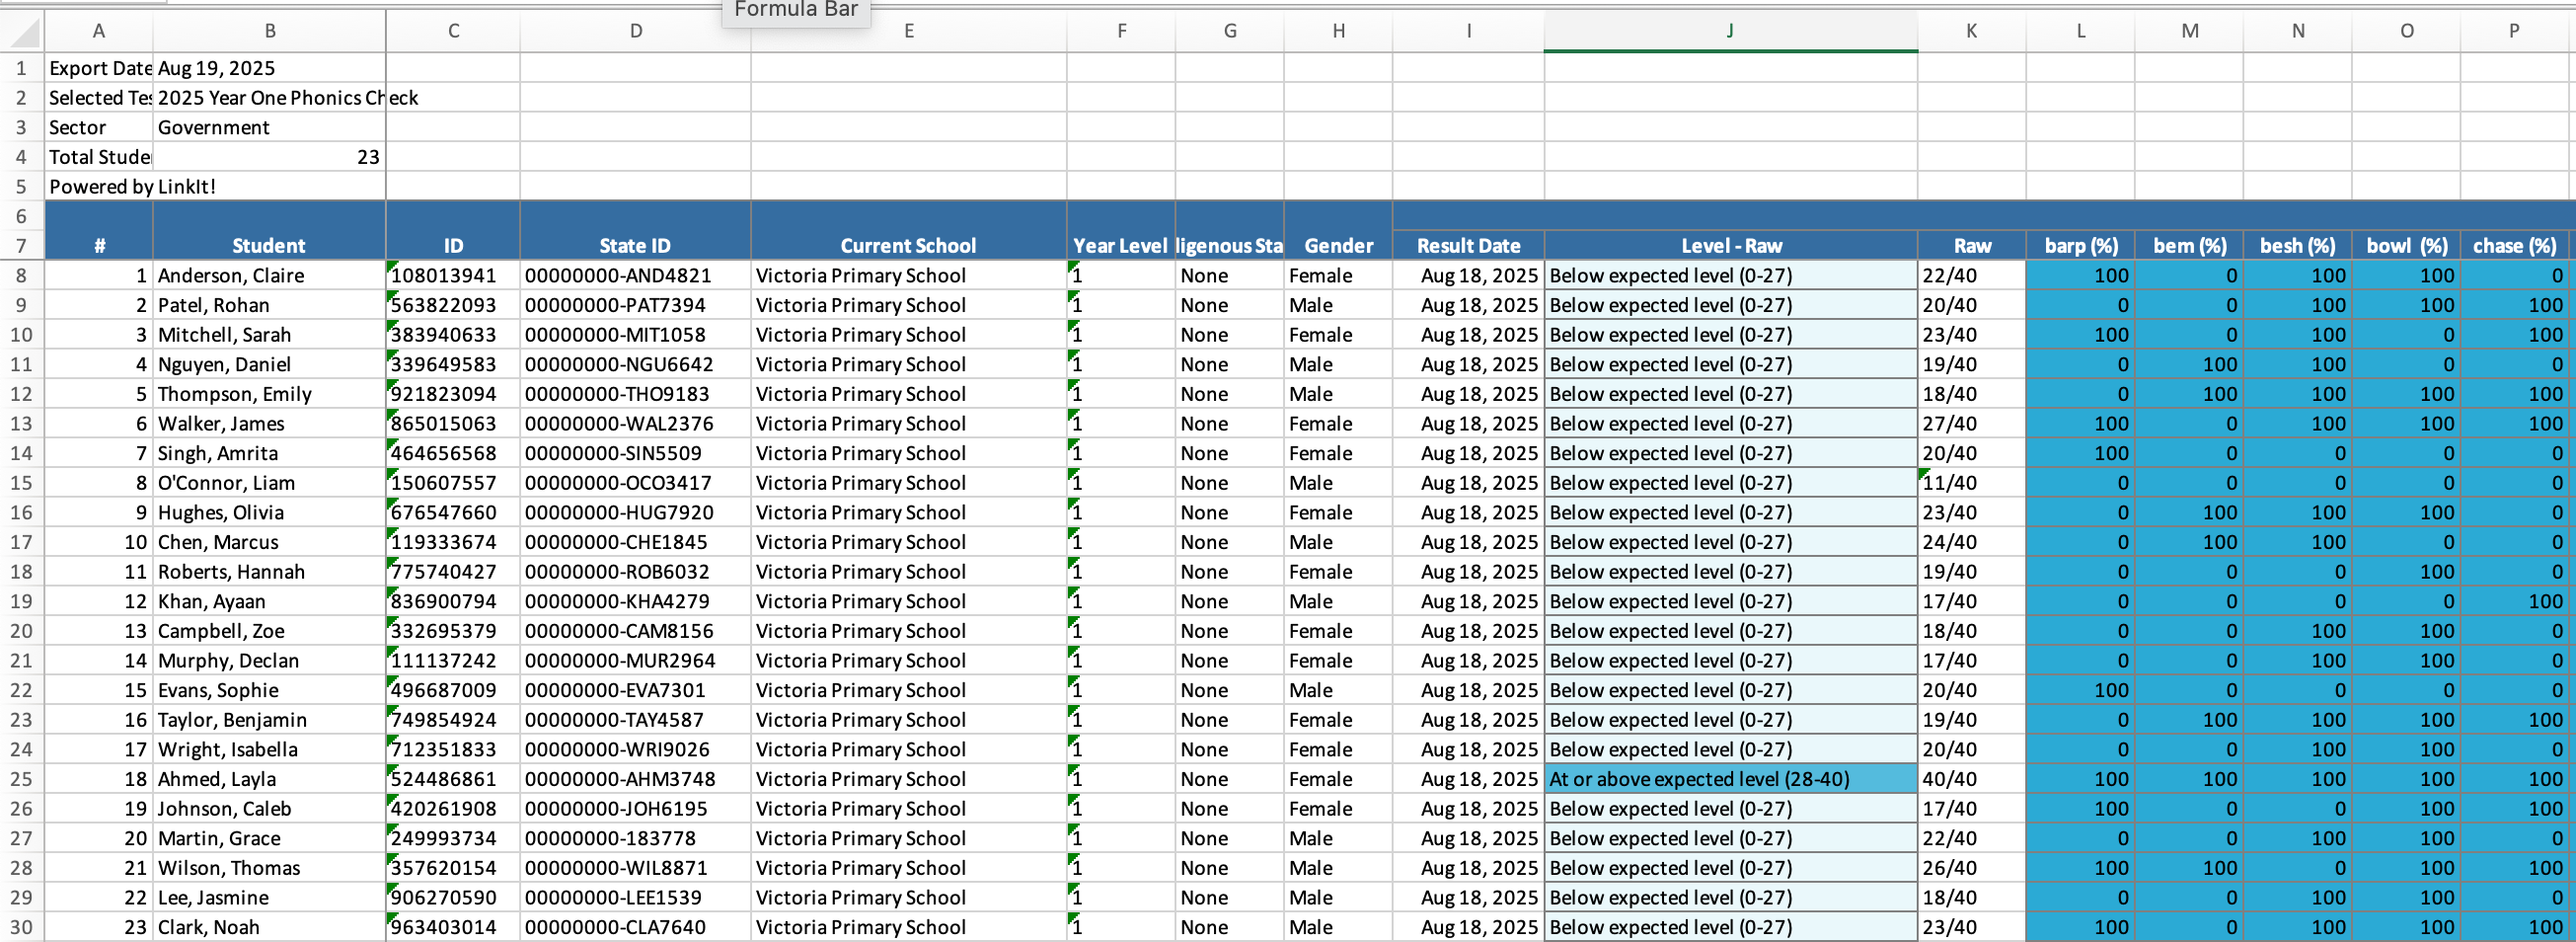Select the row 25 header
This screenshot has width=2576, height=942.
21,779
